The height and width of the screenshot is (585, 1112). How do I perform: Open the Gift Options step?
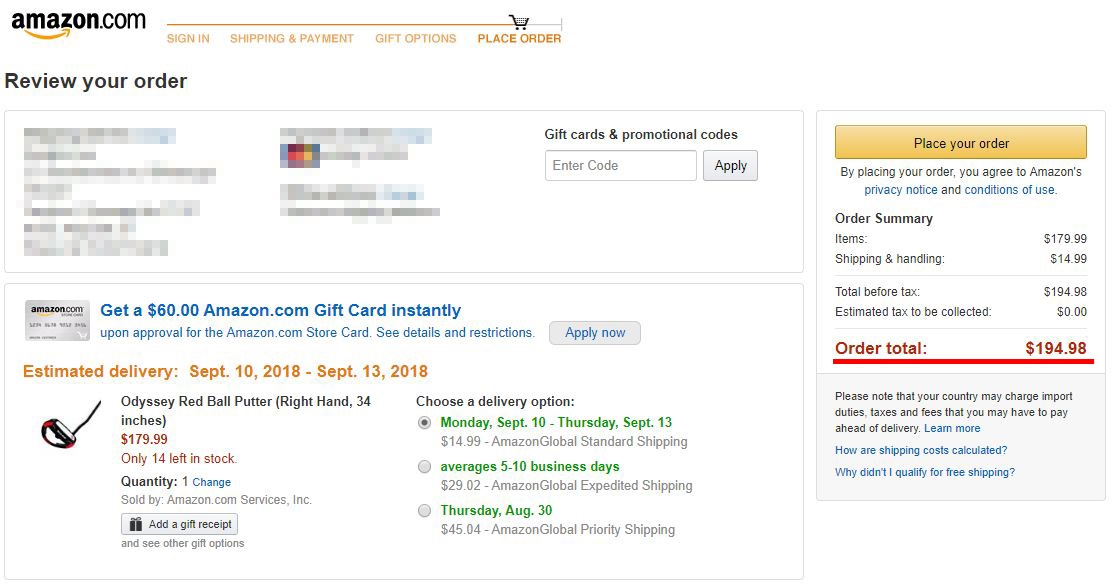(415, 39)
